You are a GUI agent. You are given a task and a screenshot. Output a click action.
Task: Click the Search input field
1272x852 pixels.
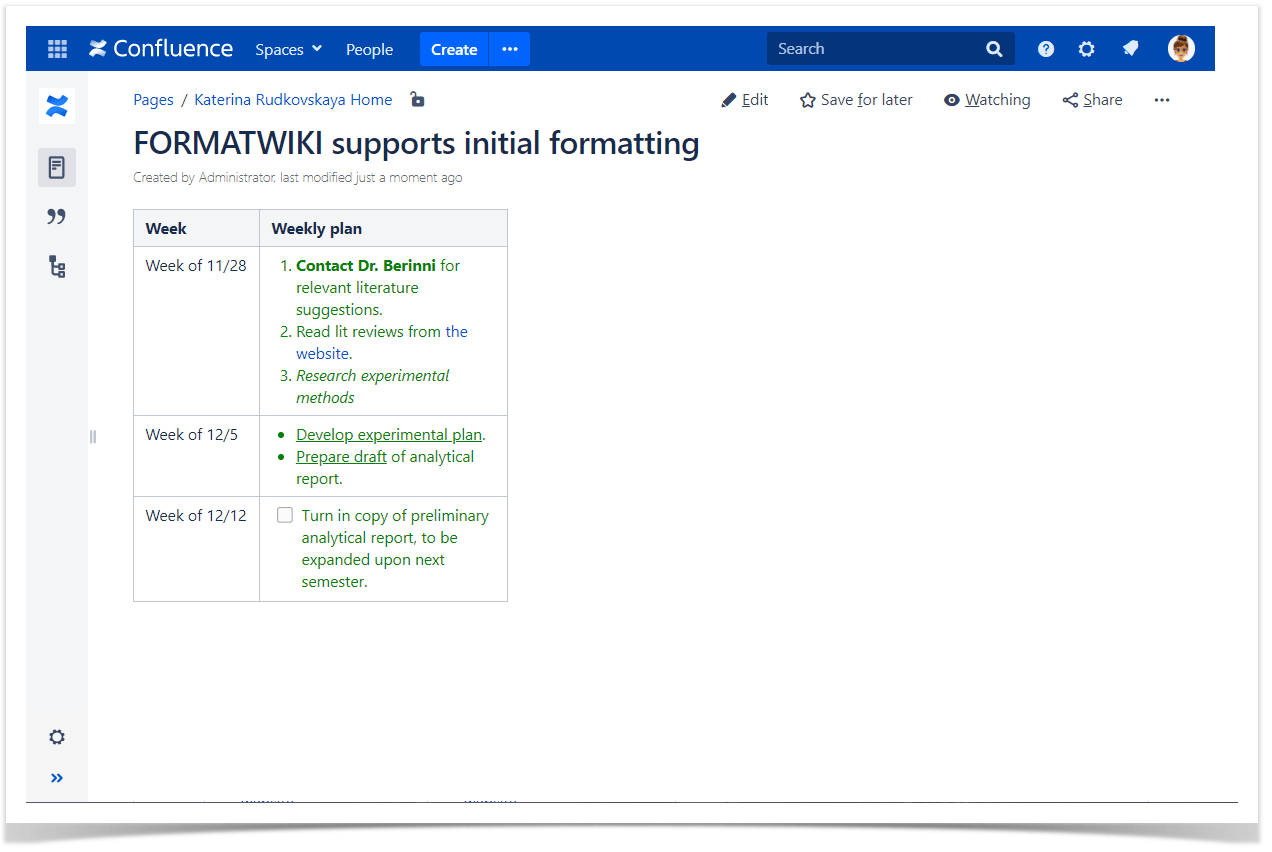[875, 49]
